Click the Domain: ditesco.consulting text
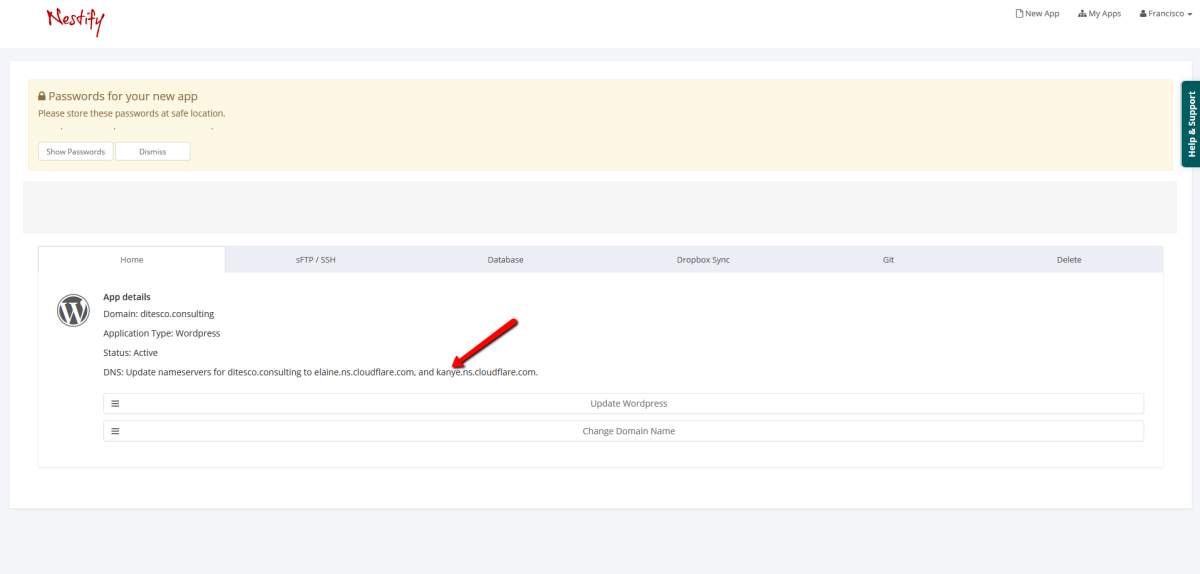The height and width of the screenshot is (574, 1200). (158, 314)
